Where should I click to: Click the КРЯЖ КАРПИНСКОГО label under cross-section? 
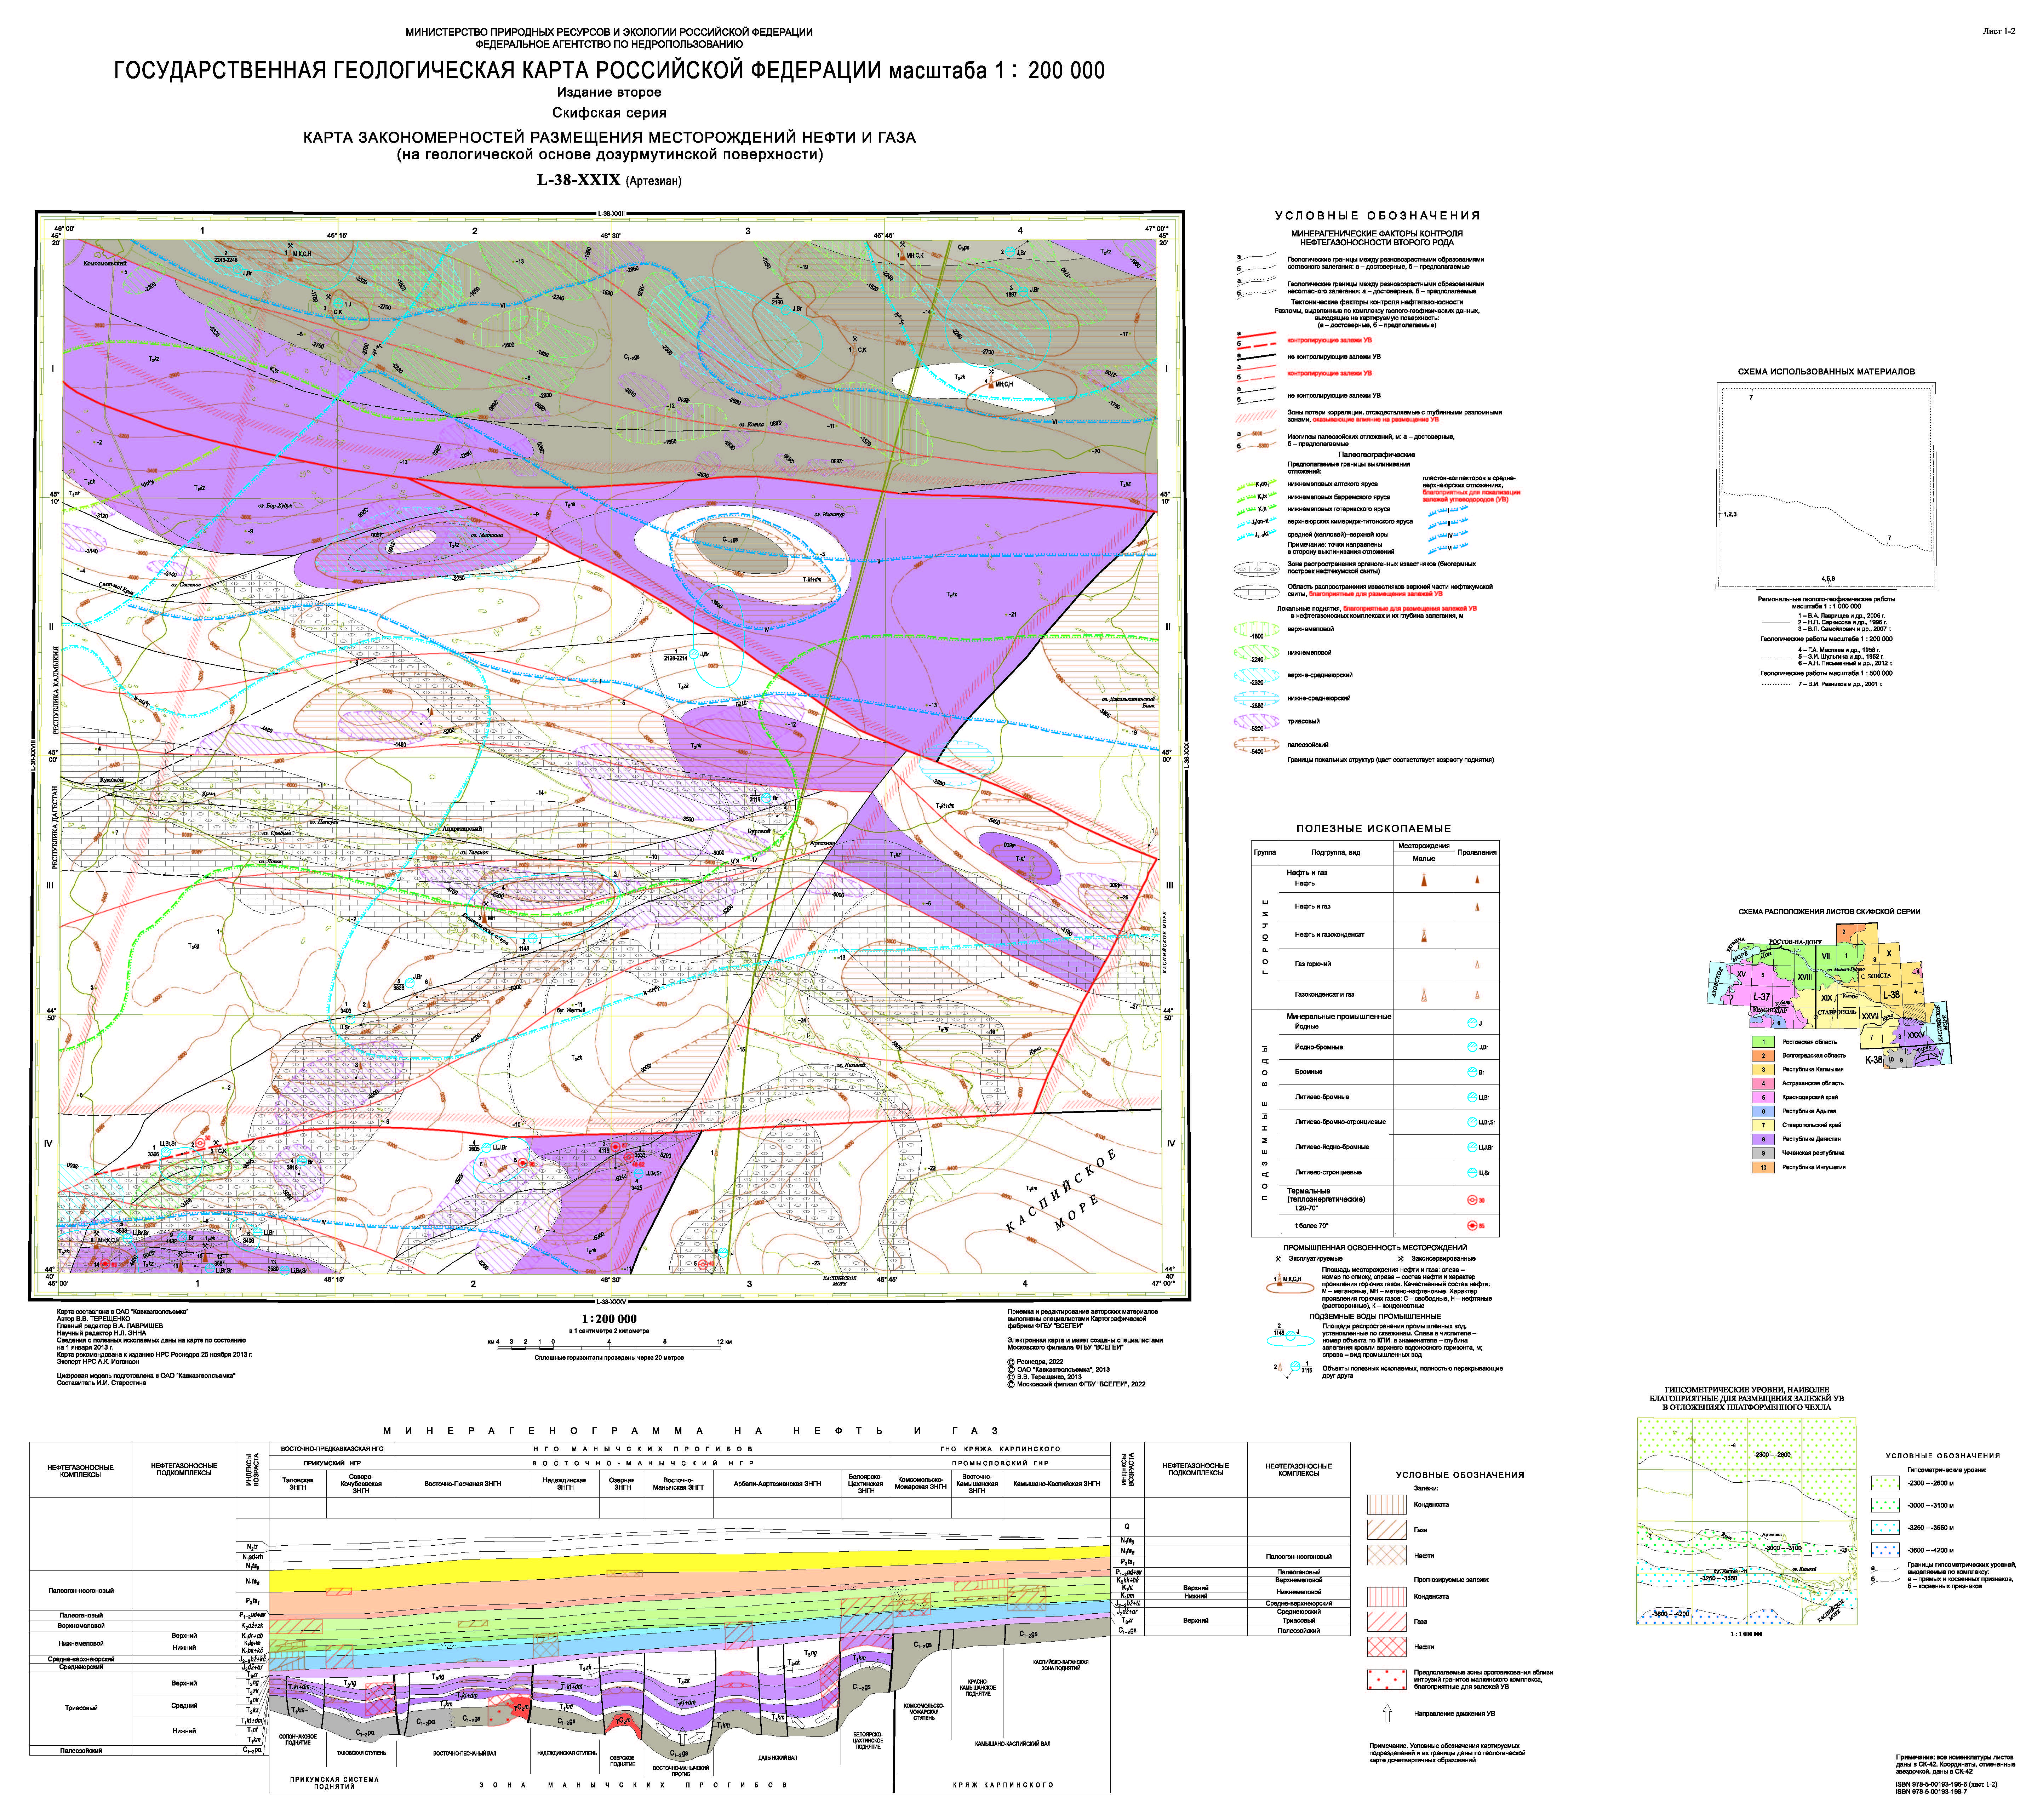click(x=1003, y=1785)
